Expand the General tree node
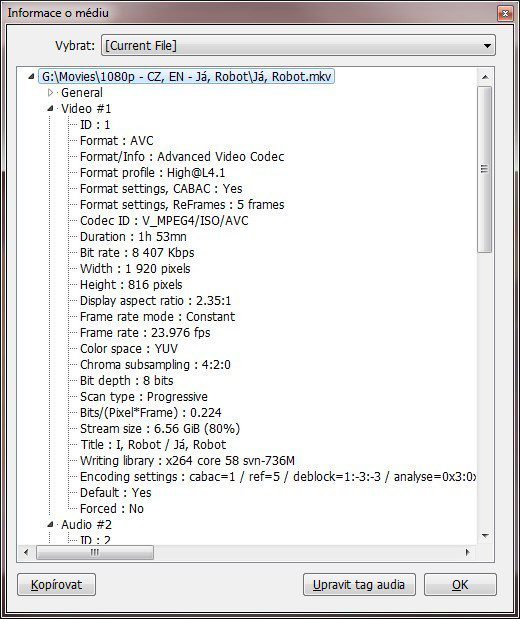This screenshot has width=520, height=619. (50, 93)
